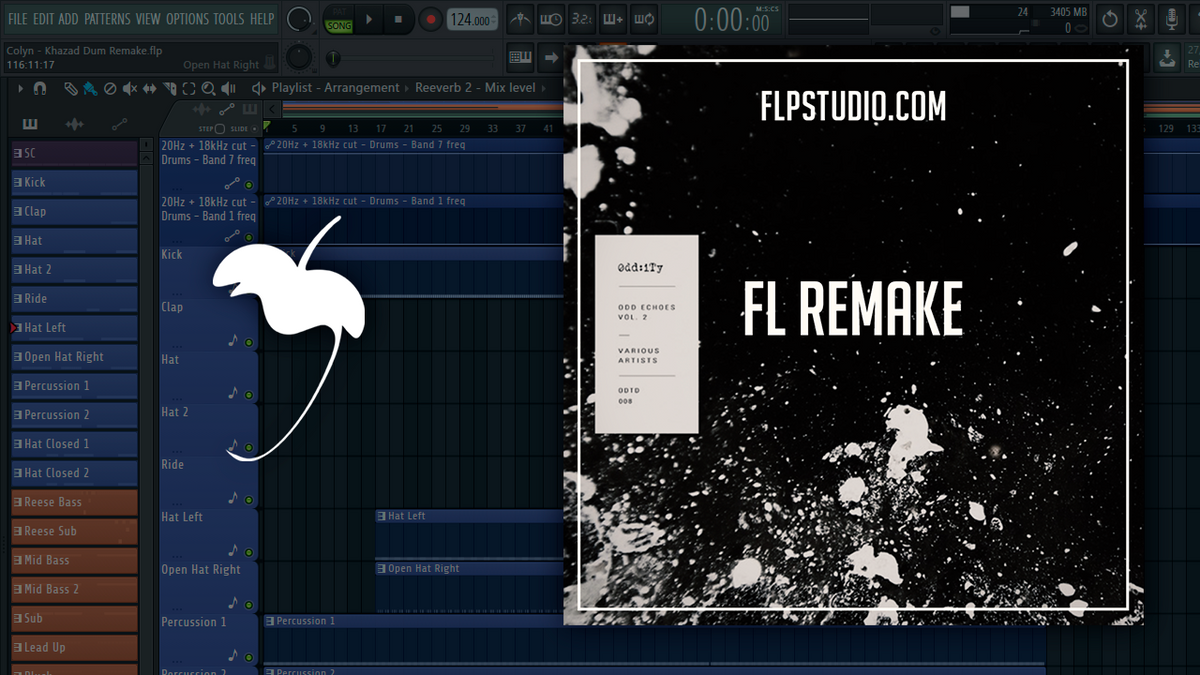
Task: Open the recording microphone panel top right
Action: 1171,19
